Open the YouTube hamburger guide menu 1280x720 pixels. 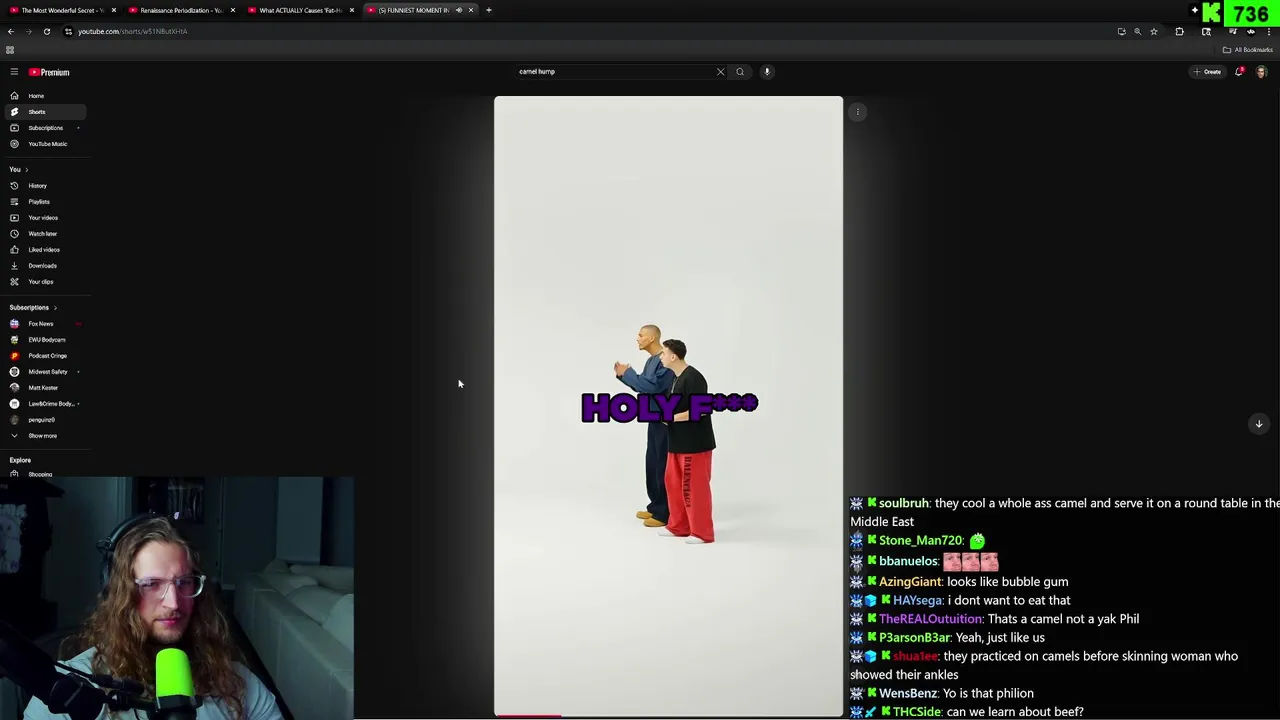click(14, 72)
